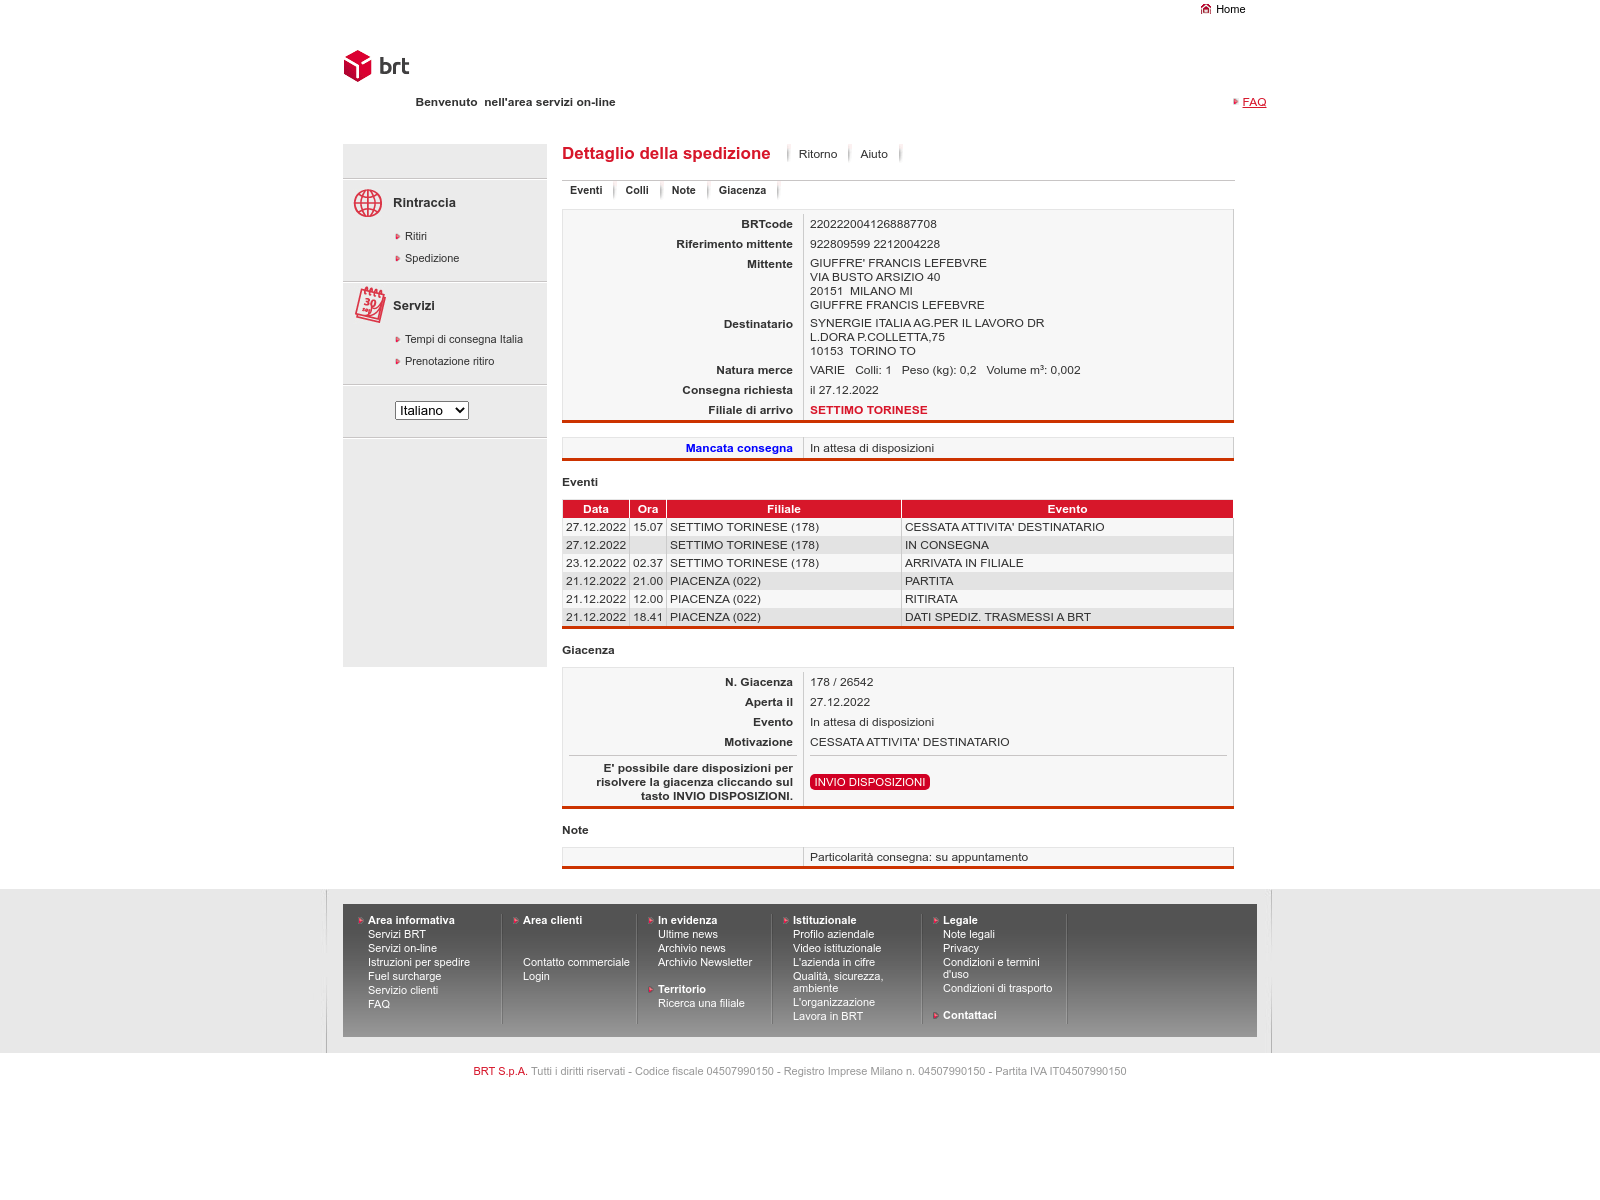
Task: Click Istituzionale footer heading
Action: point(824,920)
